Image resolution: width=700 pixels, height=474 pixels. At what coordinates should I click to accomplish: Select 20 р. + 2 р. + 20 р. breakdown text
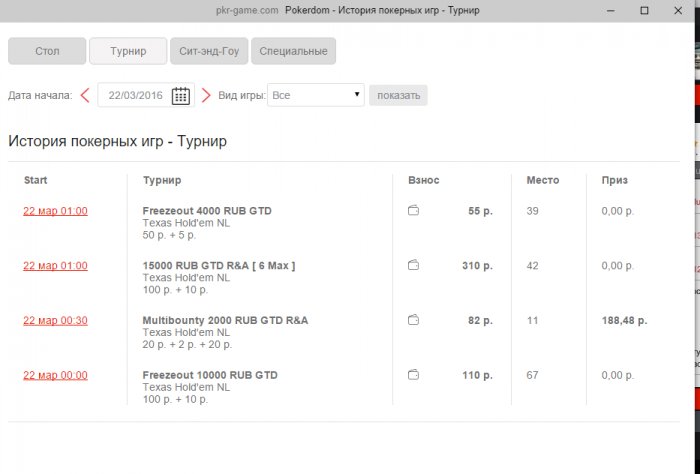(187, 345)
